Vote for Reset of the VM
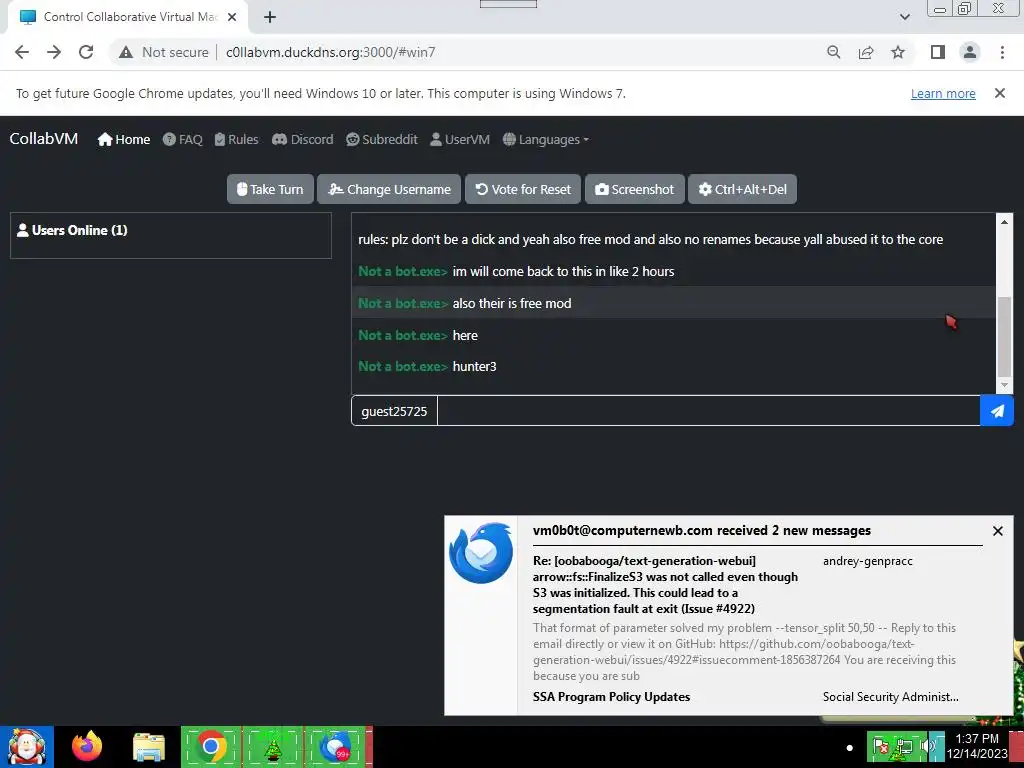 [x=523, y=189]
